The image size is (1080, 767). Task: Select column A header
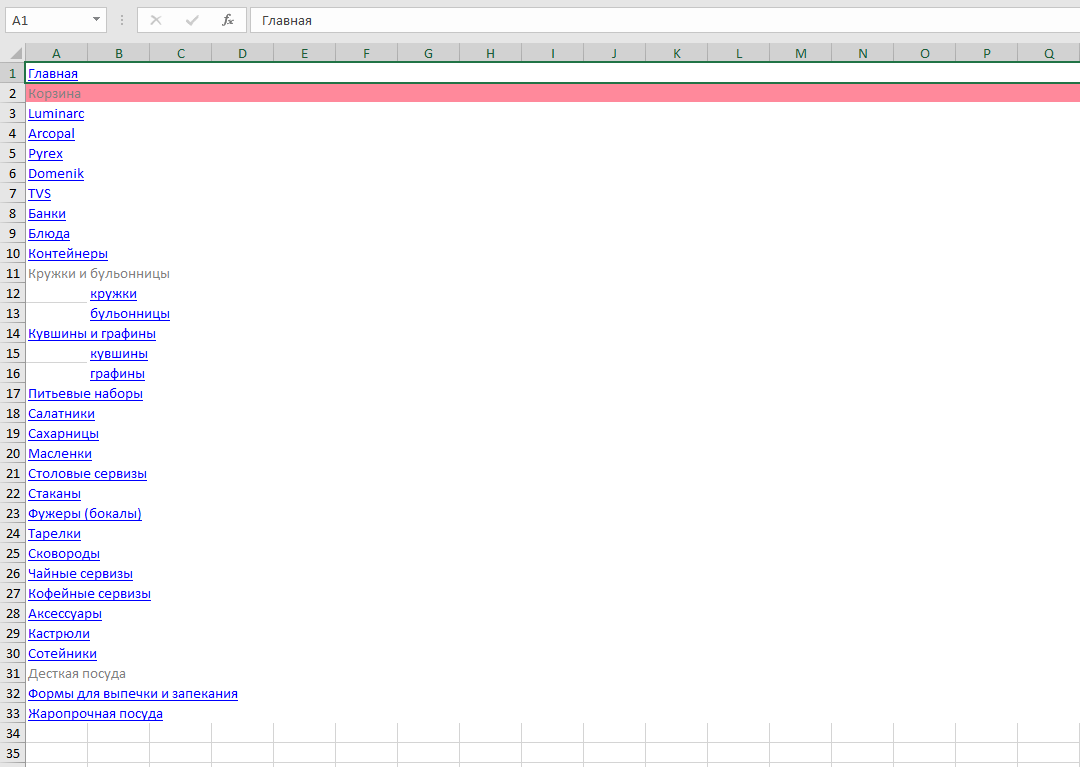coord(56,53)
